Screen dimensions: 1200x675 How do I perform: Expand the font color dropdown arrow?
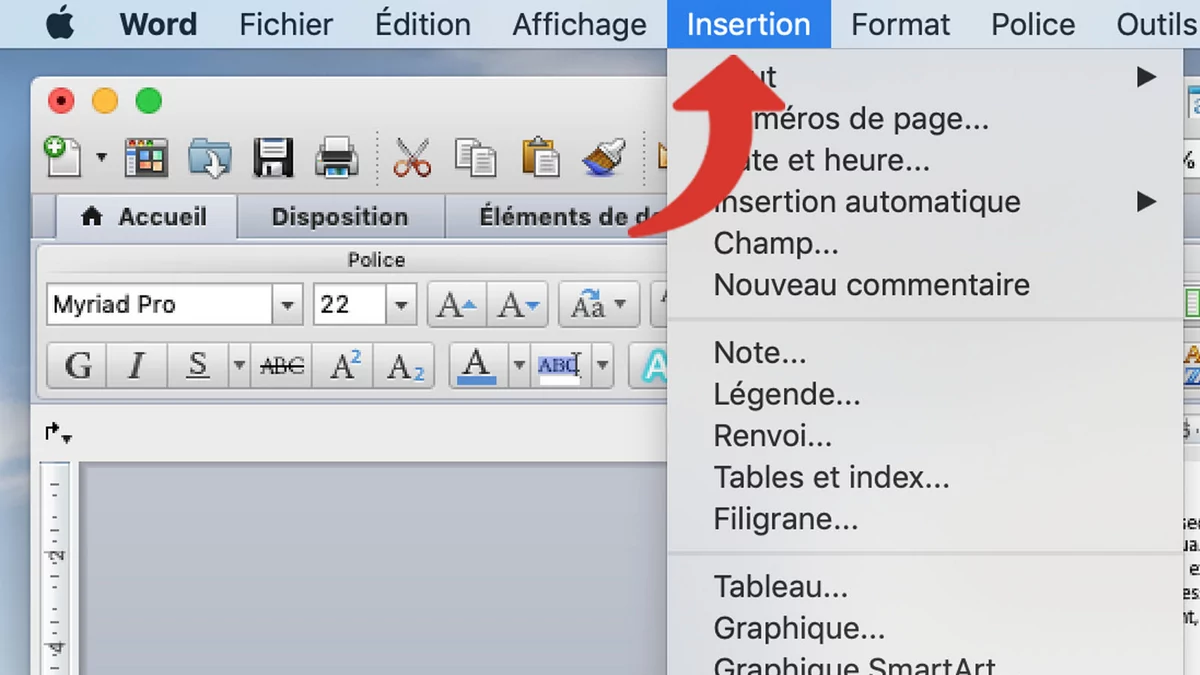(x=518, y=366)
